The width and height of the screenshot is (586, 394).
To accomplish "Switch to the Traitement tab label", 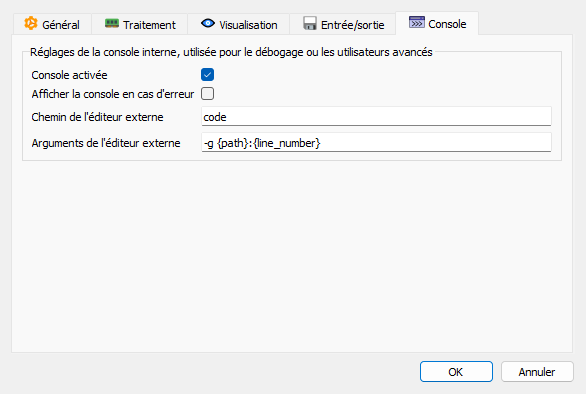I will tap(149, 25).
